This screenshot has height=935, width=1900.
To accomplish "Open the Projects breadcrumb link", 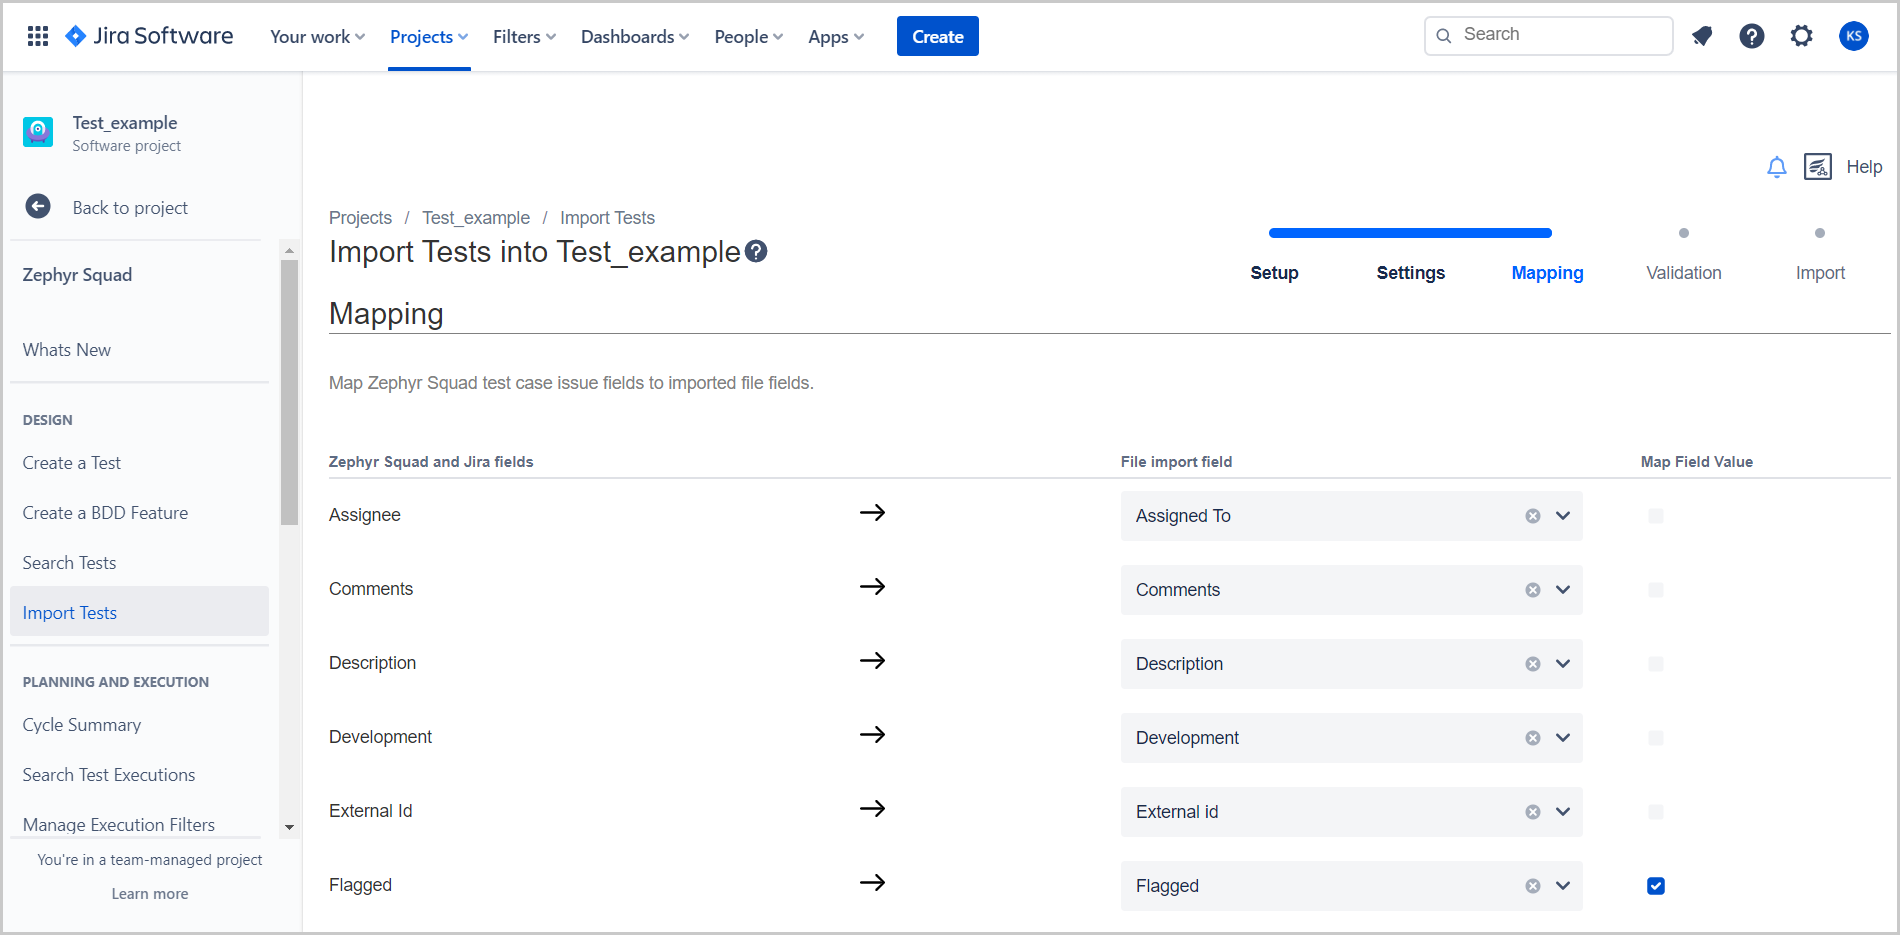I will tap(360, 218).
